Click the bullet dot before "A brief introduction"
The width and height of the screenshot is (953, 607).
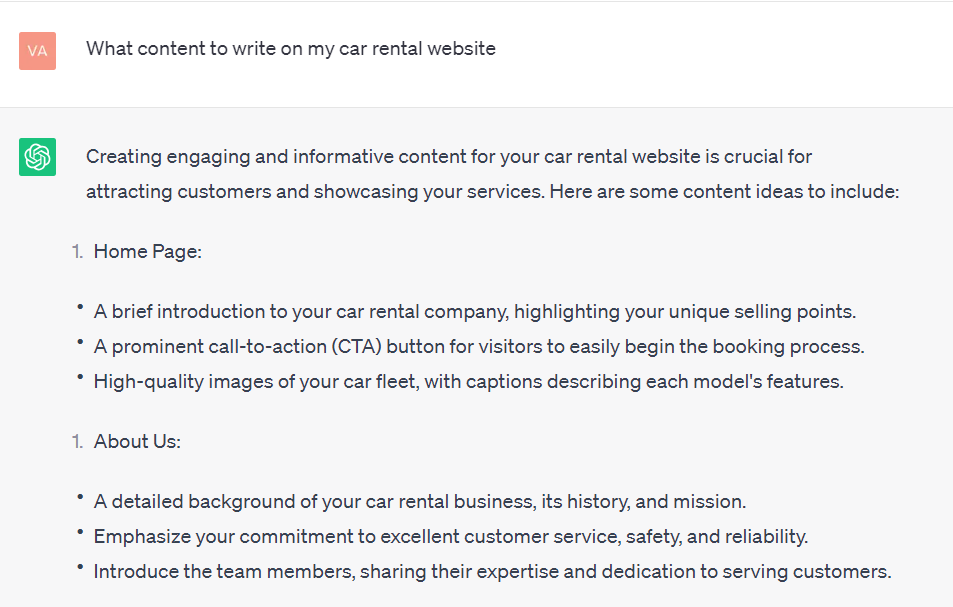click(x=78, y=307)
